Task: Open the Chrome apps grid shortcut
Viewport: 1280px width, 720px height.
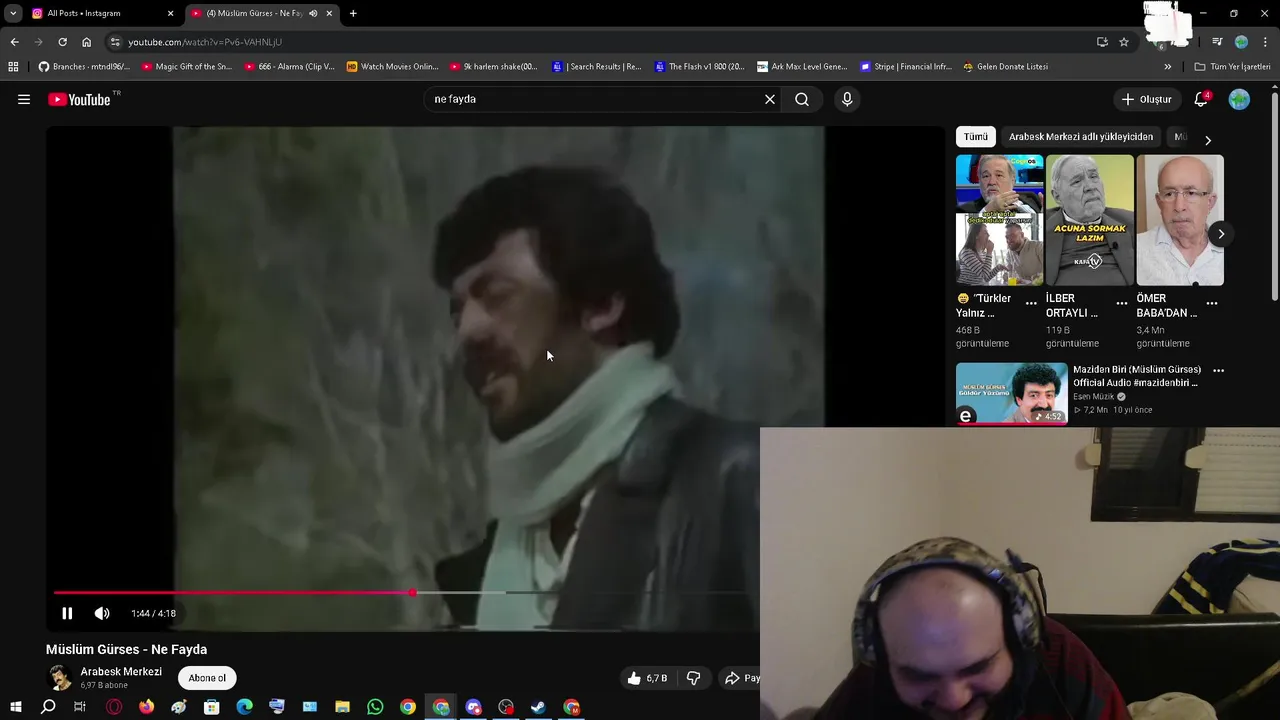Action: click(x=13, y=67)
